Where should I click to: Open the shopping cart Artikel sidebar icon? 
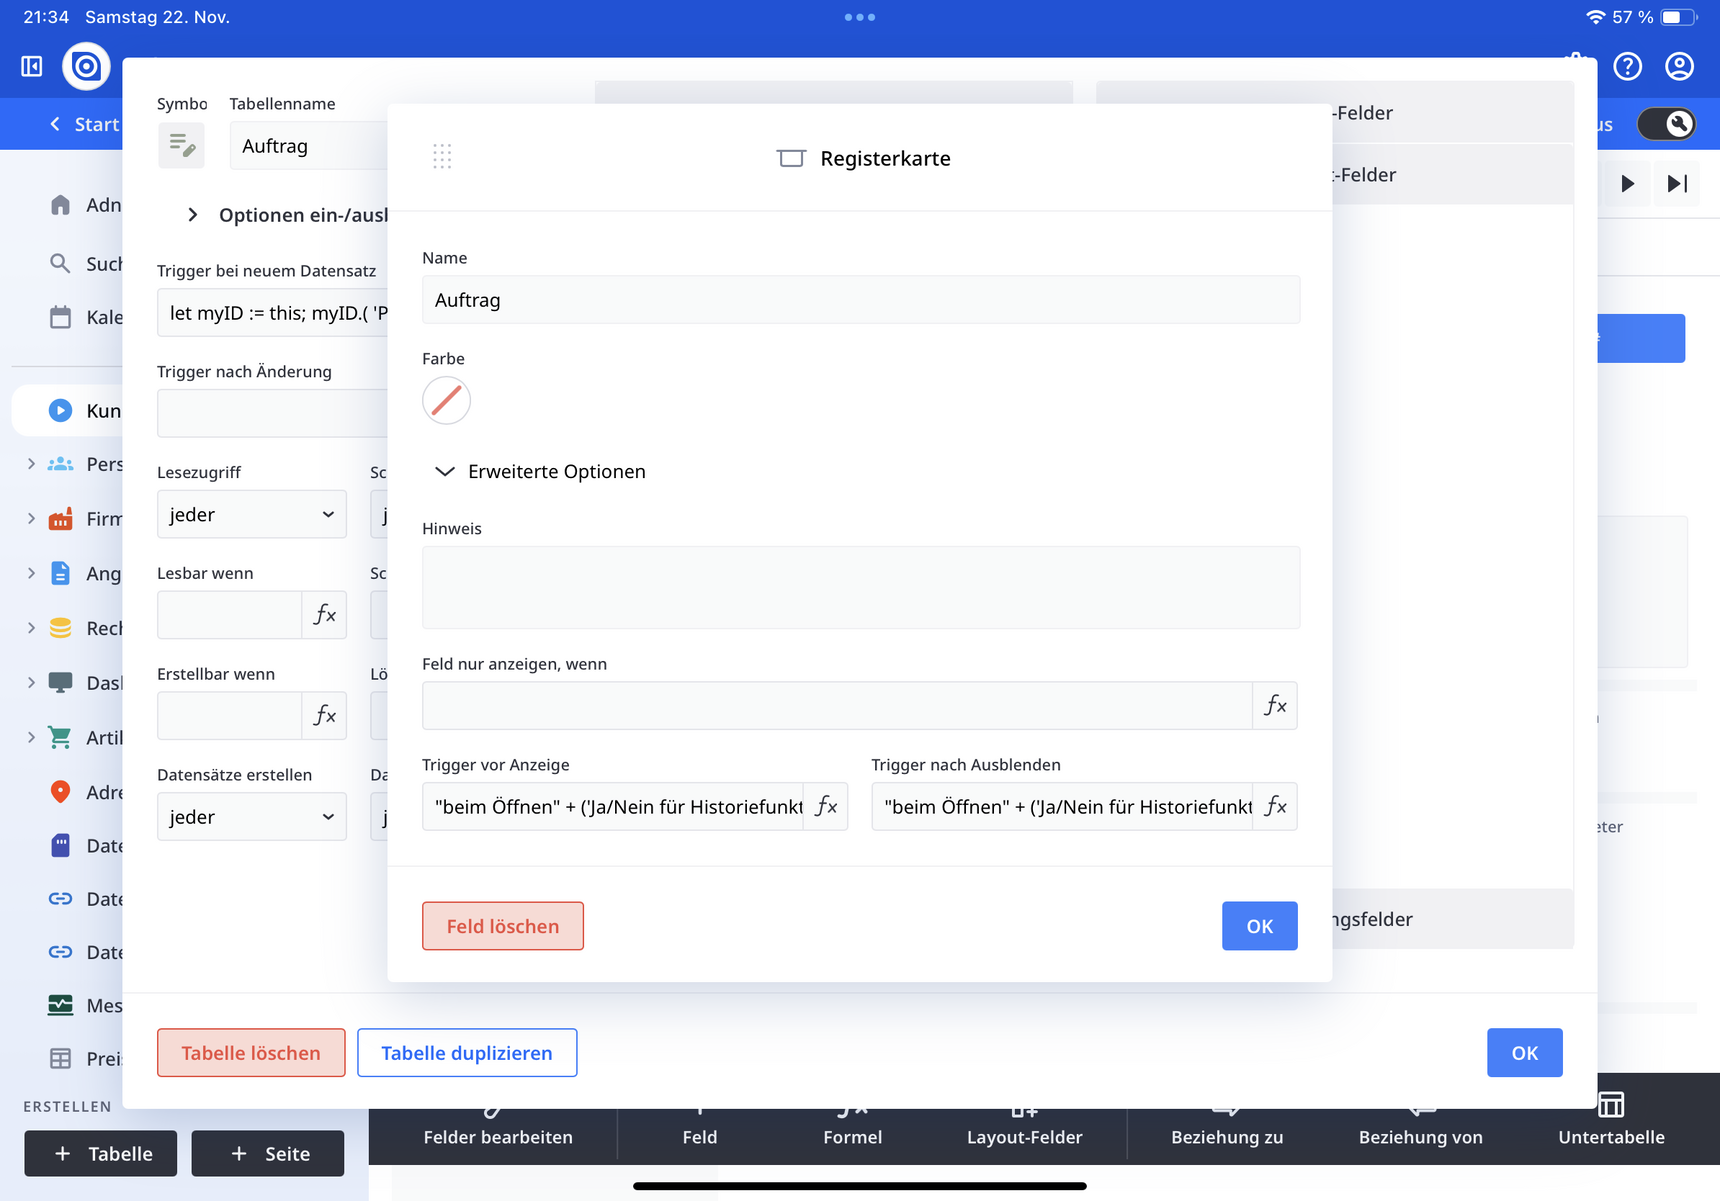coord(61,737)
